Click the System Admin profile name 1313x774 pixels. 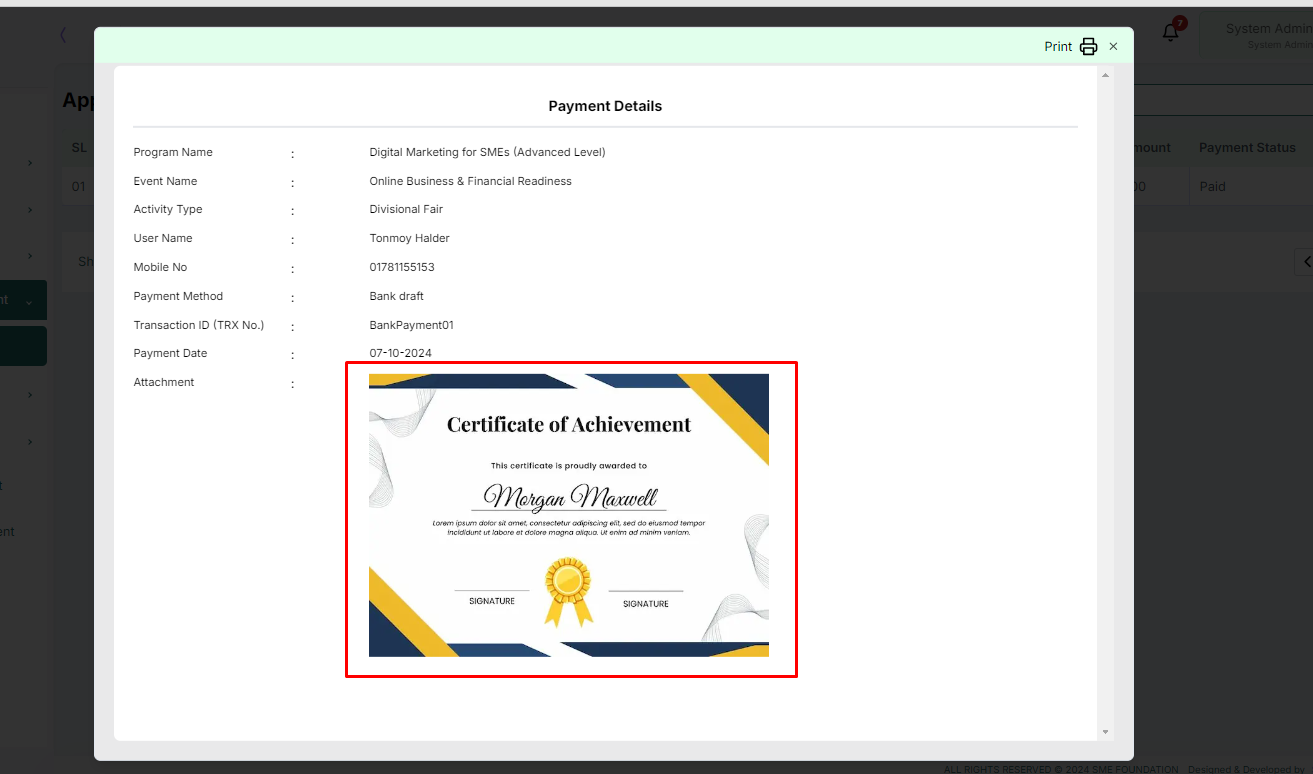click(x=1269, y=29)
